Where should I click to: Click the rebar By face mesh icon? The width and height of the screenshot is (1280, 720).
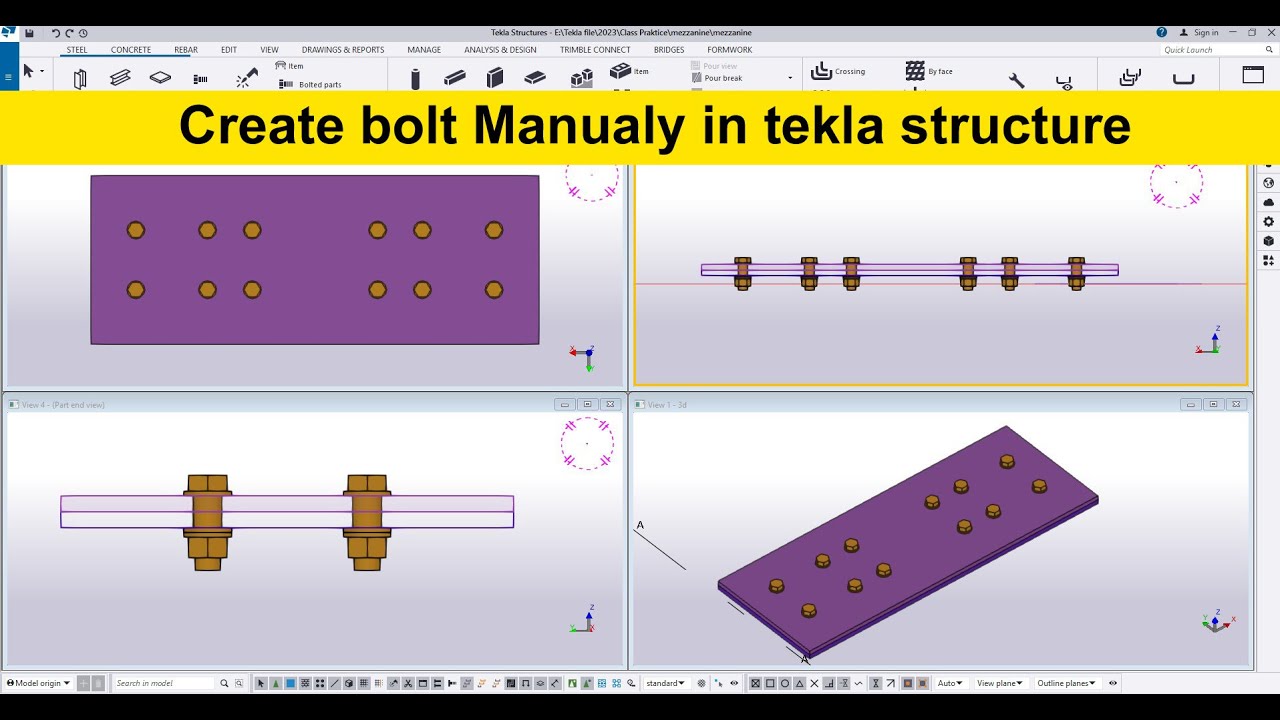(915, 71)
